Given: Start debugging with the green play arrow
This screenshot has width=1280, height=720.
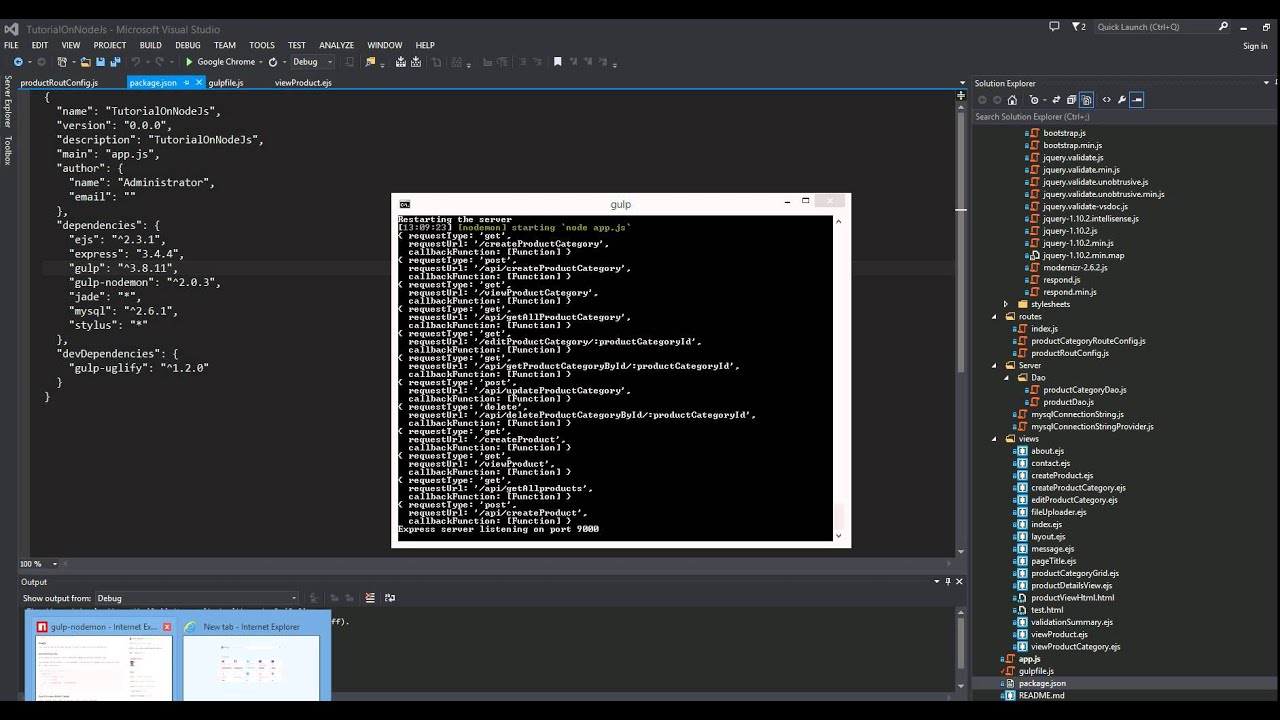Looking at the screenshot, I should (189, 62).
